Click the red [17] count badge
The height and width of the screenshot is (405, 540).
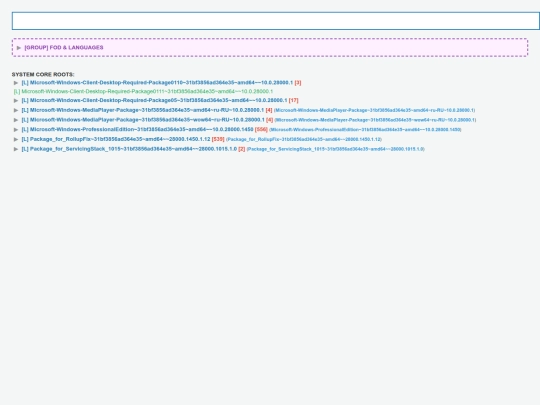(293, 100)
